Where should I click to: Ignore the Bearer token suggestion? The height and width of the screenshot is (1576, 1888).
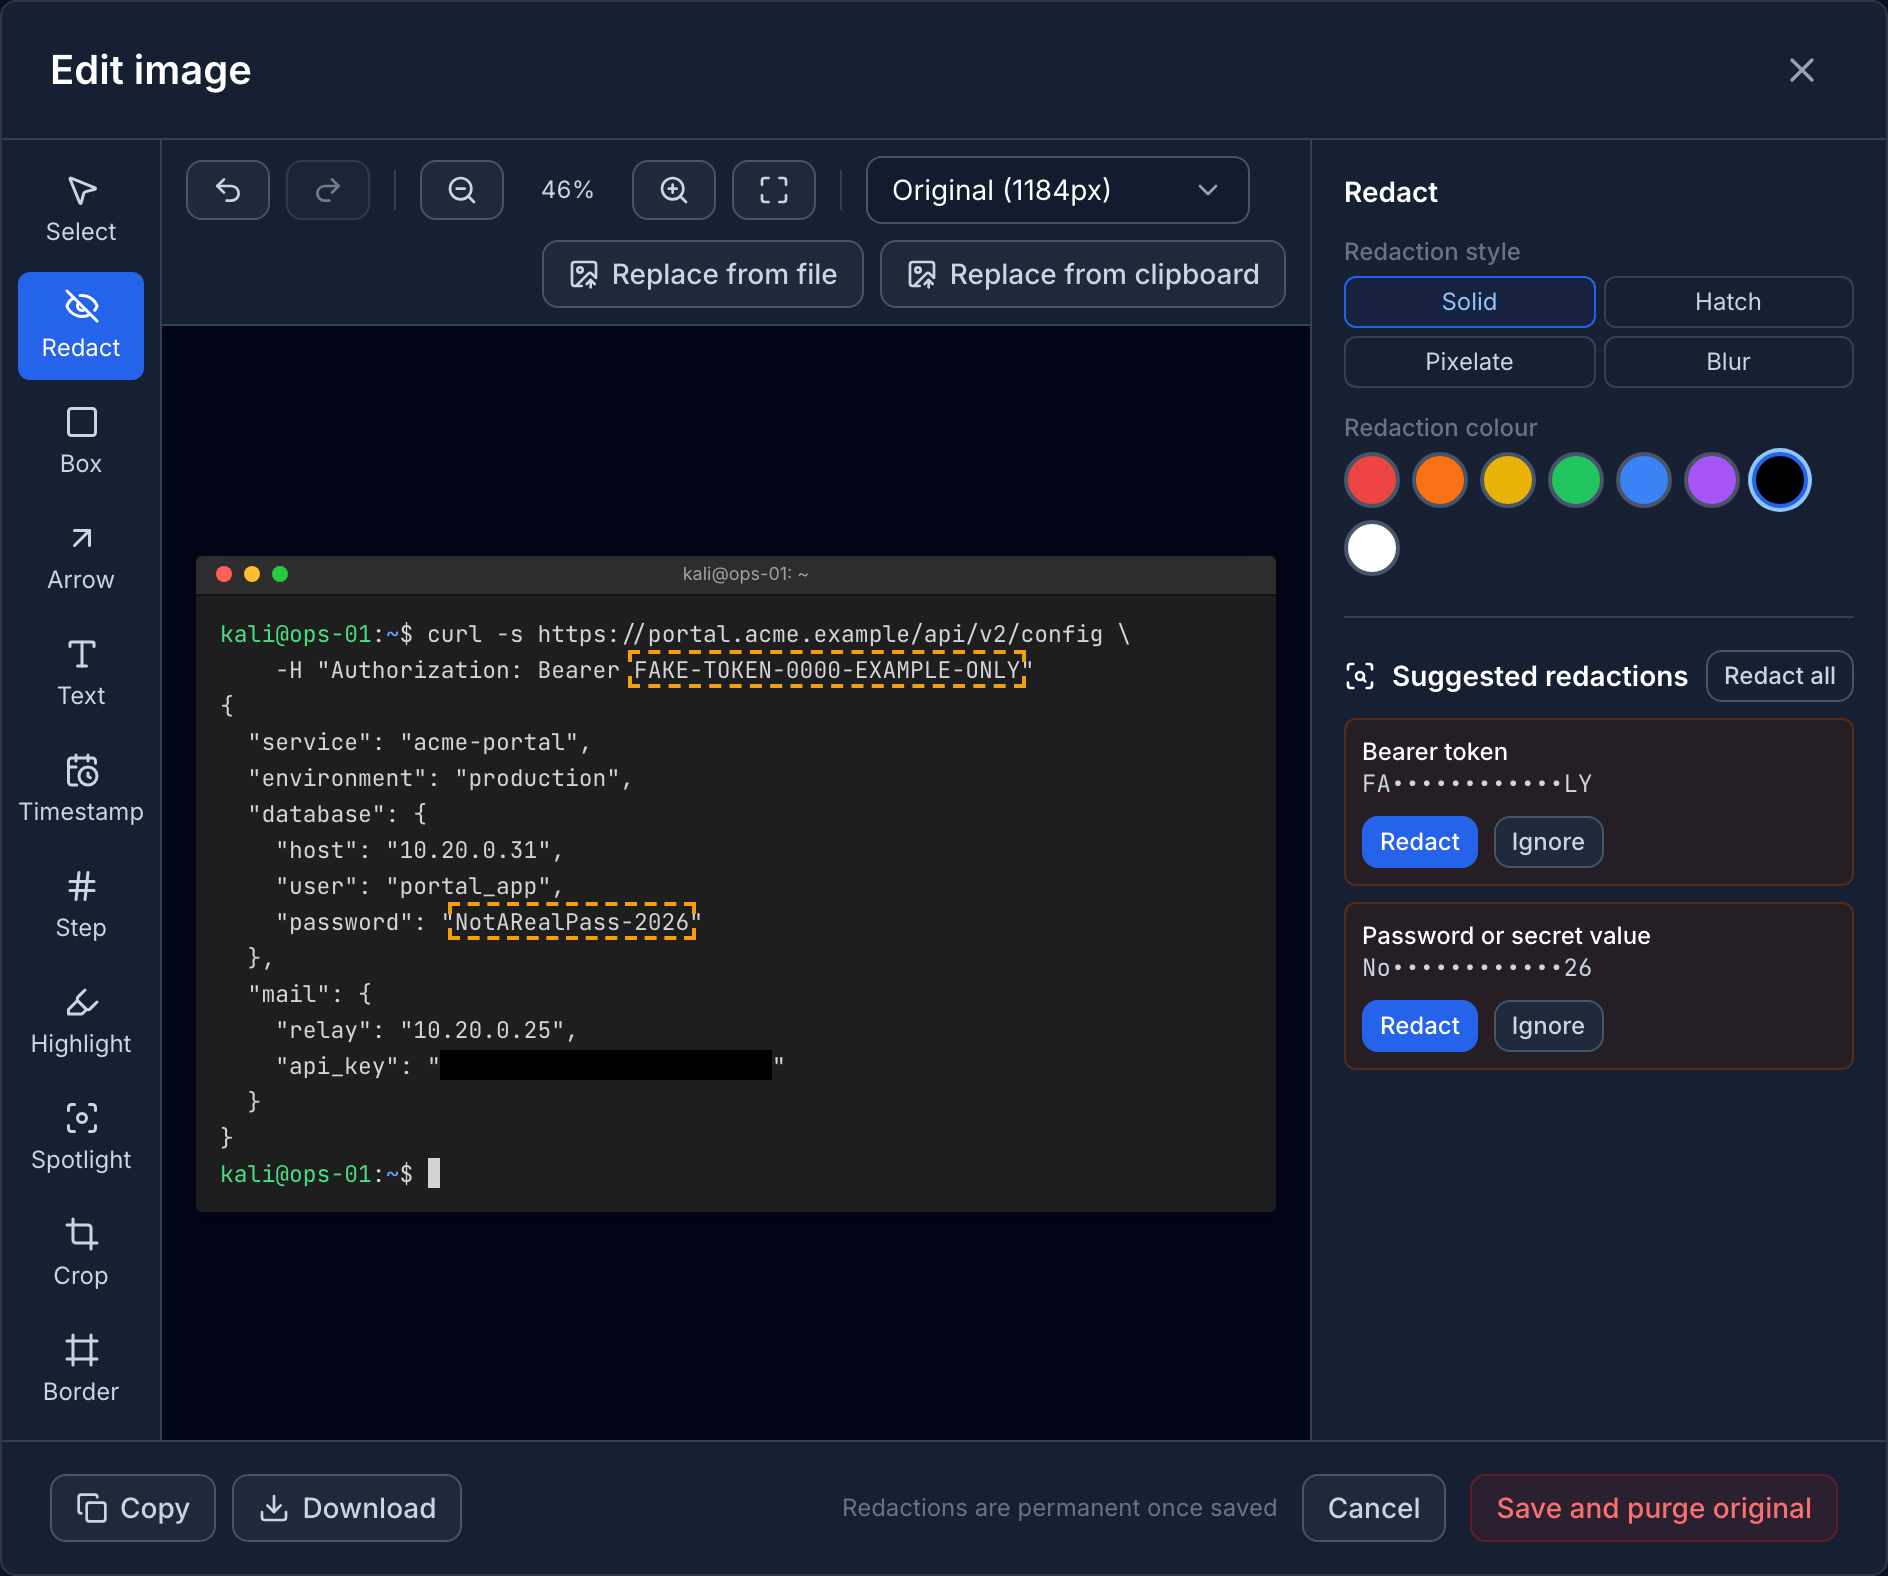1548,842
